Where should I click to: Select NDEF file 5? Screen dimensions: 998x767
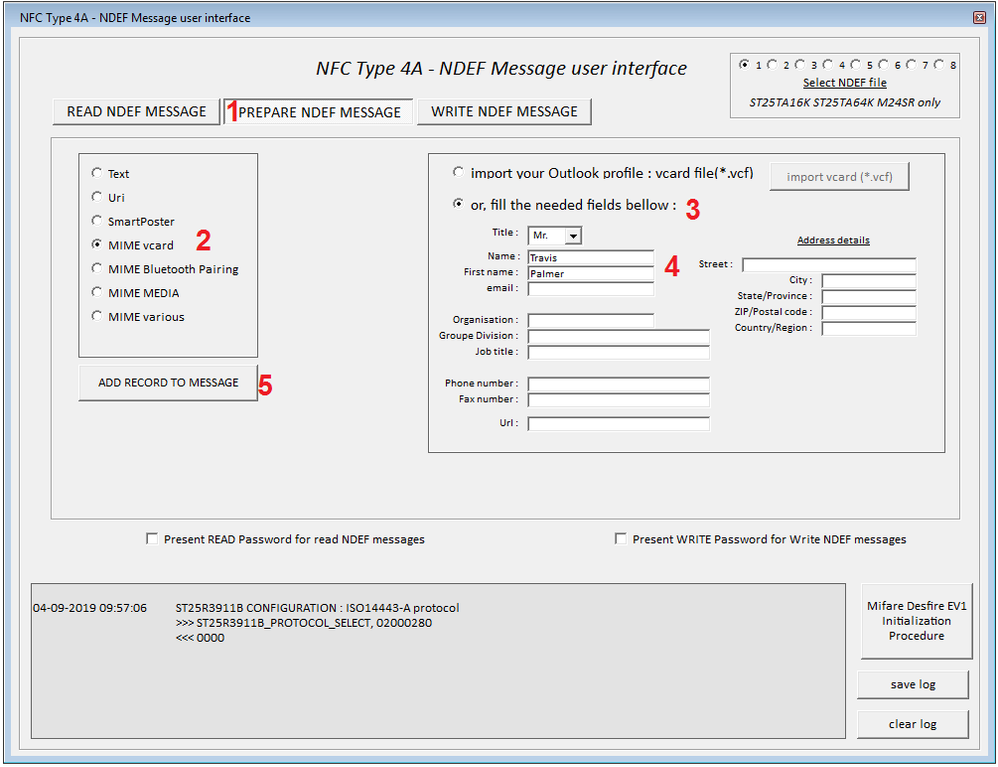855,64
